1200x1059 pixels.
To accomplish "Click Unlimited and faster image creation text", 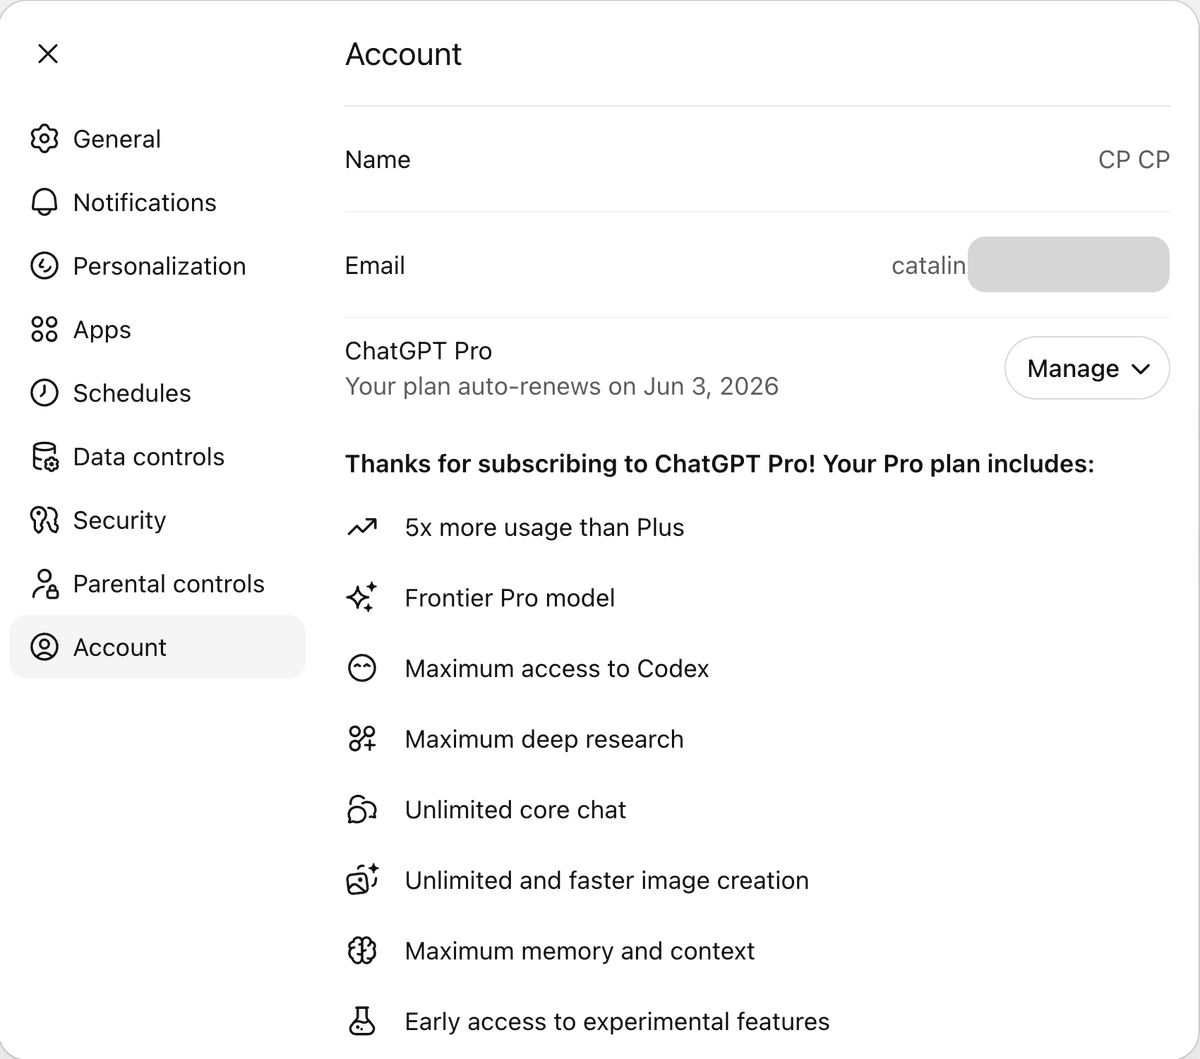I will tap(606, 880).
